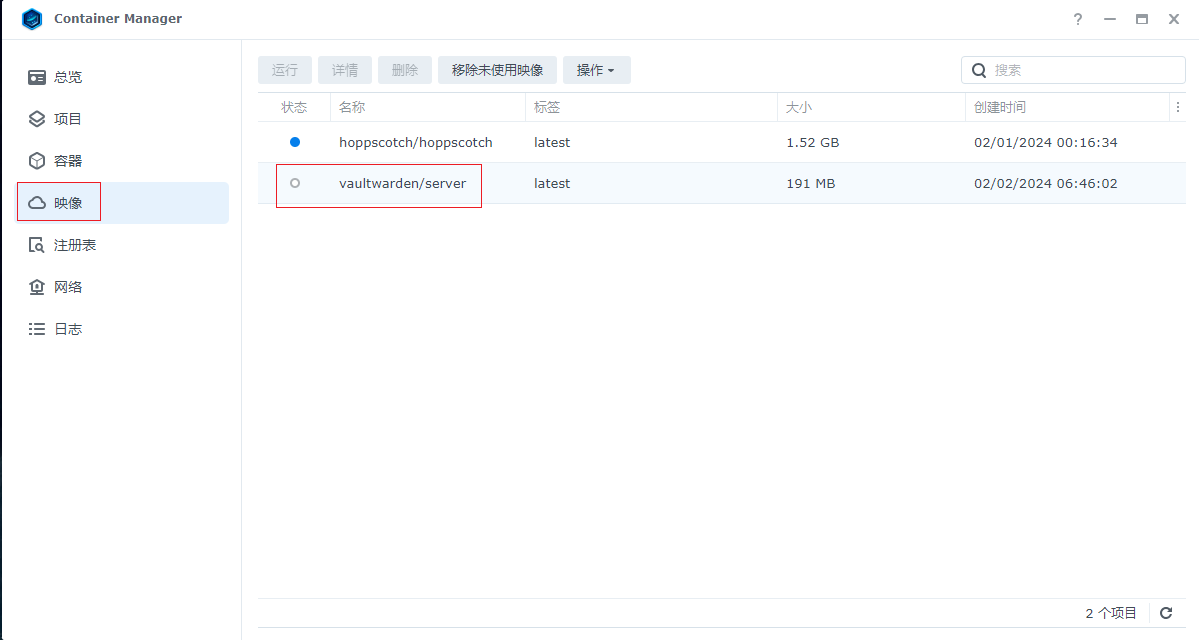Click the 运行 run button
Screen dimensions: 1199x640
coord(284,70)
